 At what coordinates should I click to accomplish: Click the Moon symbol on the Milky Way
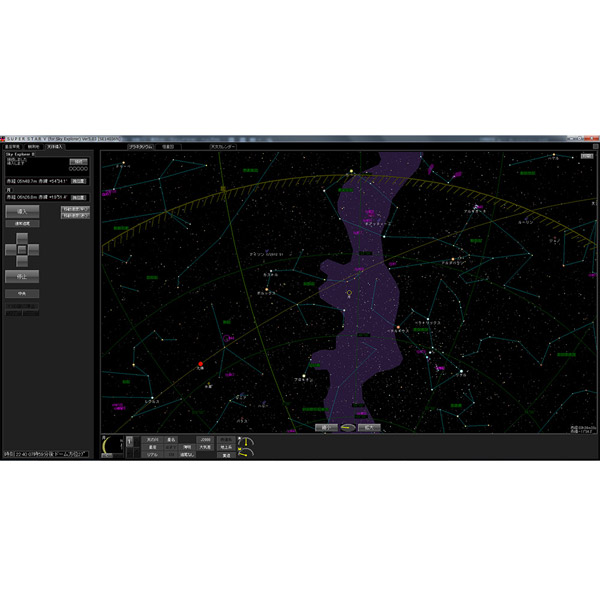click(349, 293)
